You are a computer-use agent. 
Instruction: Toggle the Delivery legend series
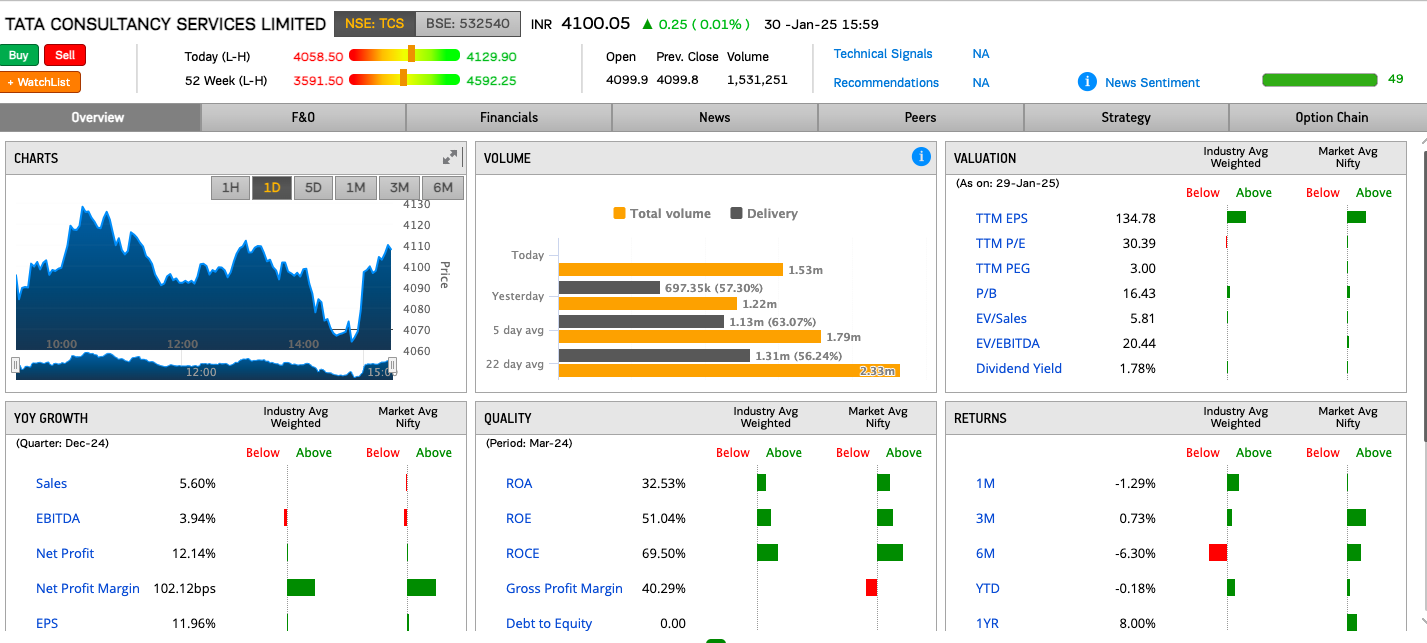click(x=764, y=213)
